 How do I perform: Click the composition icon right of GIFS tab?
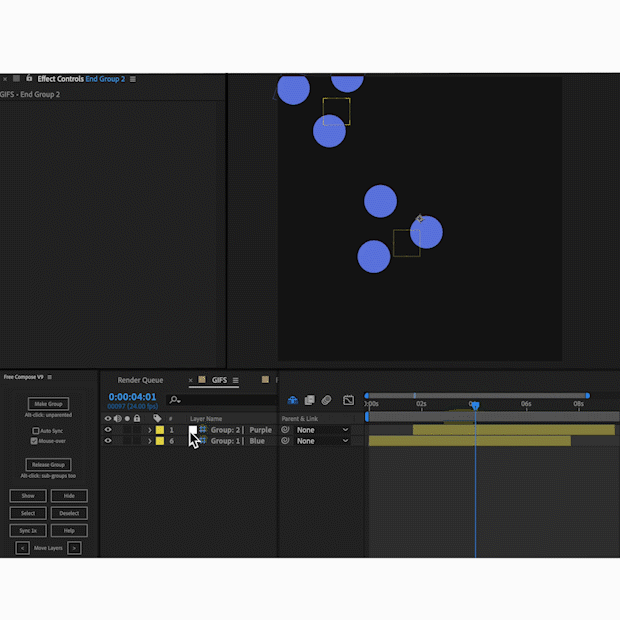click(265, 380)
